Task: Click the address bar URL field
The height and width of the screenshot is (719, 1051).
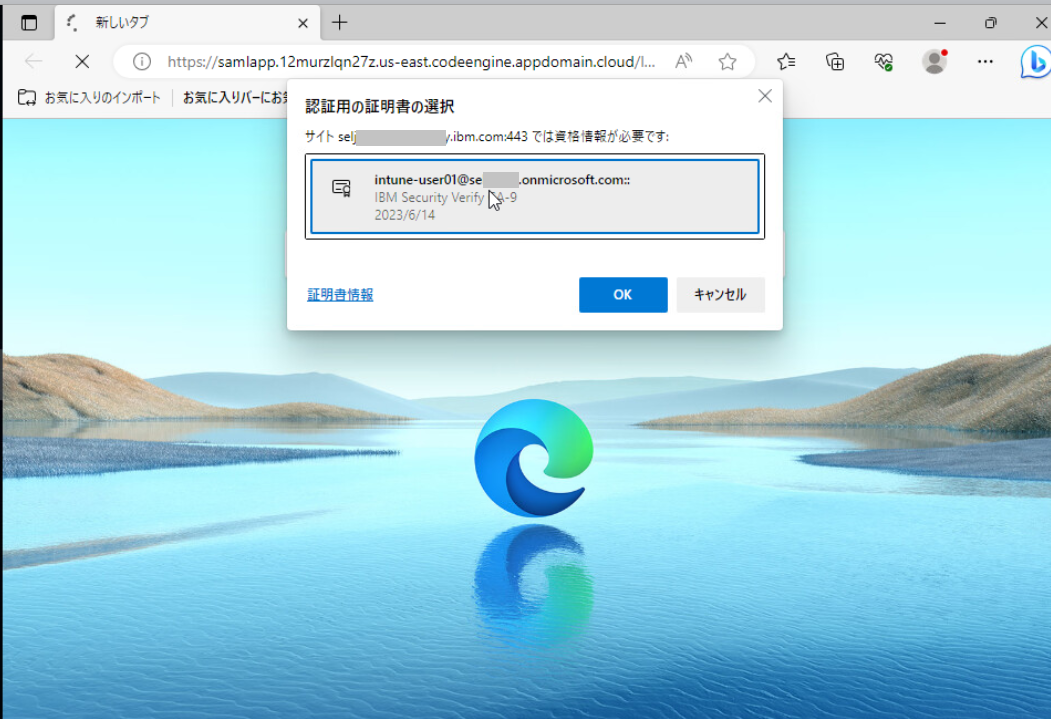Action: tap(411, 62)
